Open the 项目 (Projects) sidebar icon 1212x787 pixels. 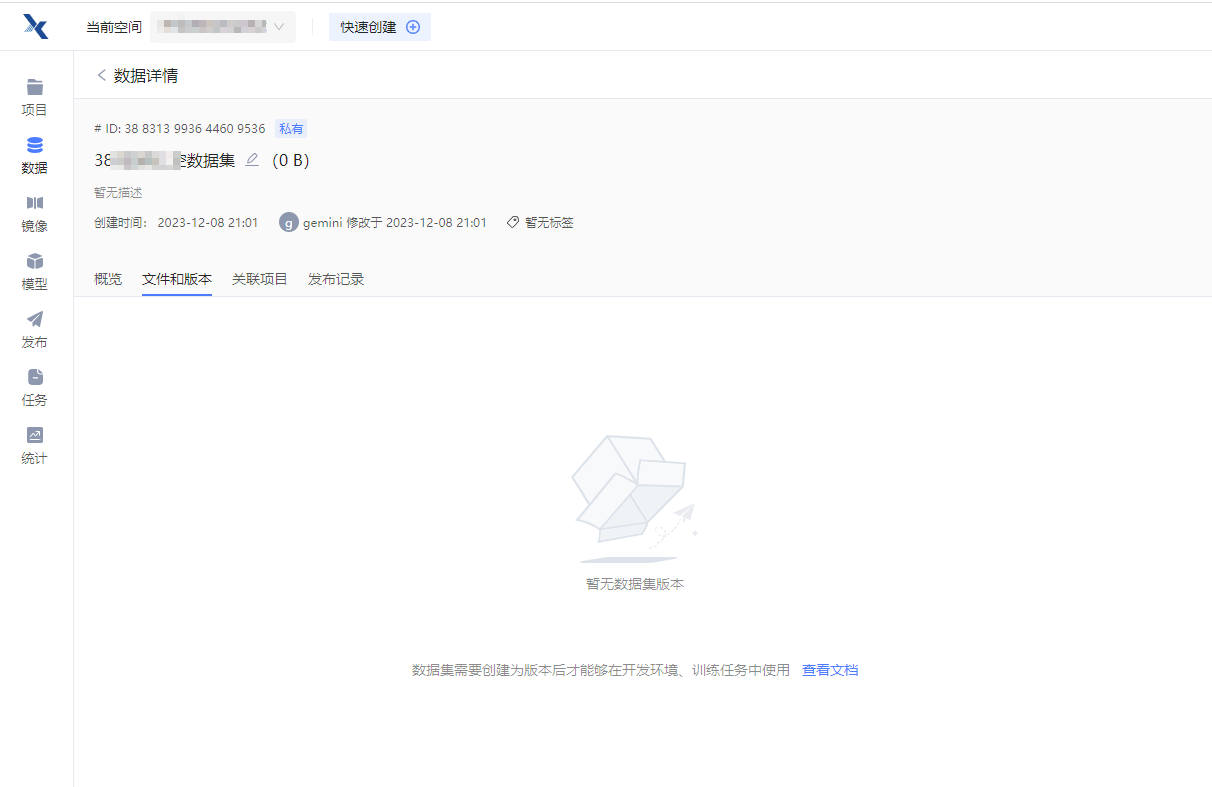[35, 88]
